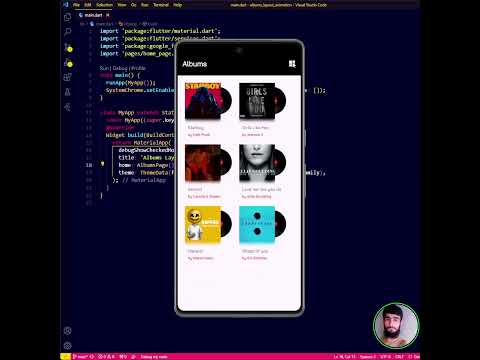
Task: Click the Starboy title text under the cover
Action: [x=195, y=128]
